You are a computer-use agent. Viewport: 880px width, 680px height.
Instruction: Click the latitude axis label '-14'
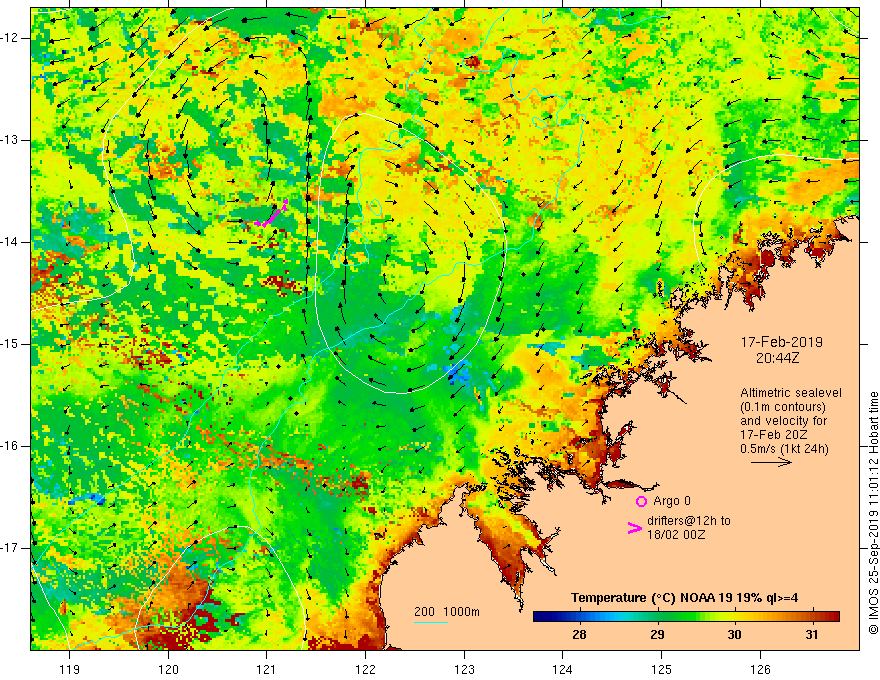point(11,242)
